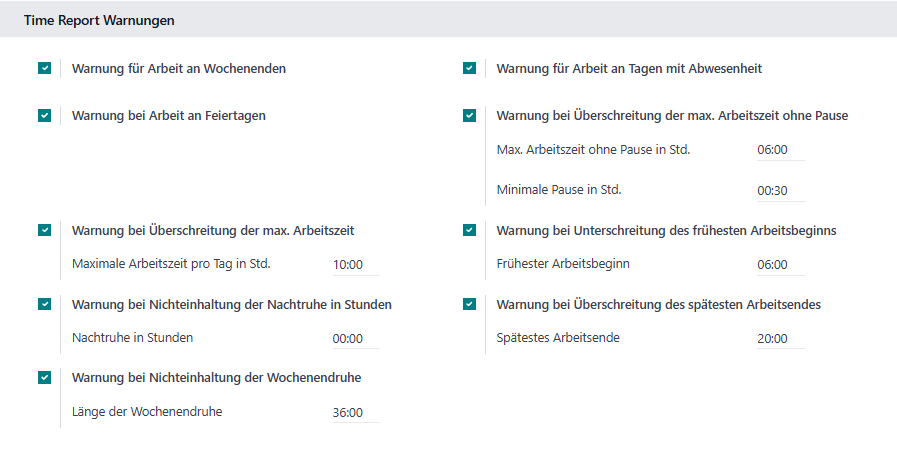897x450 pixels.
Task: Click the Warnung bei Nichteinhaltung der Wochenendruhe label
Action: tap(216, 377)
